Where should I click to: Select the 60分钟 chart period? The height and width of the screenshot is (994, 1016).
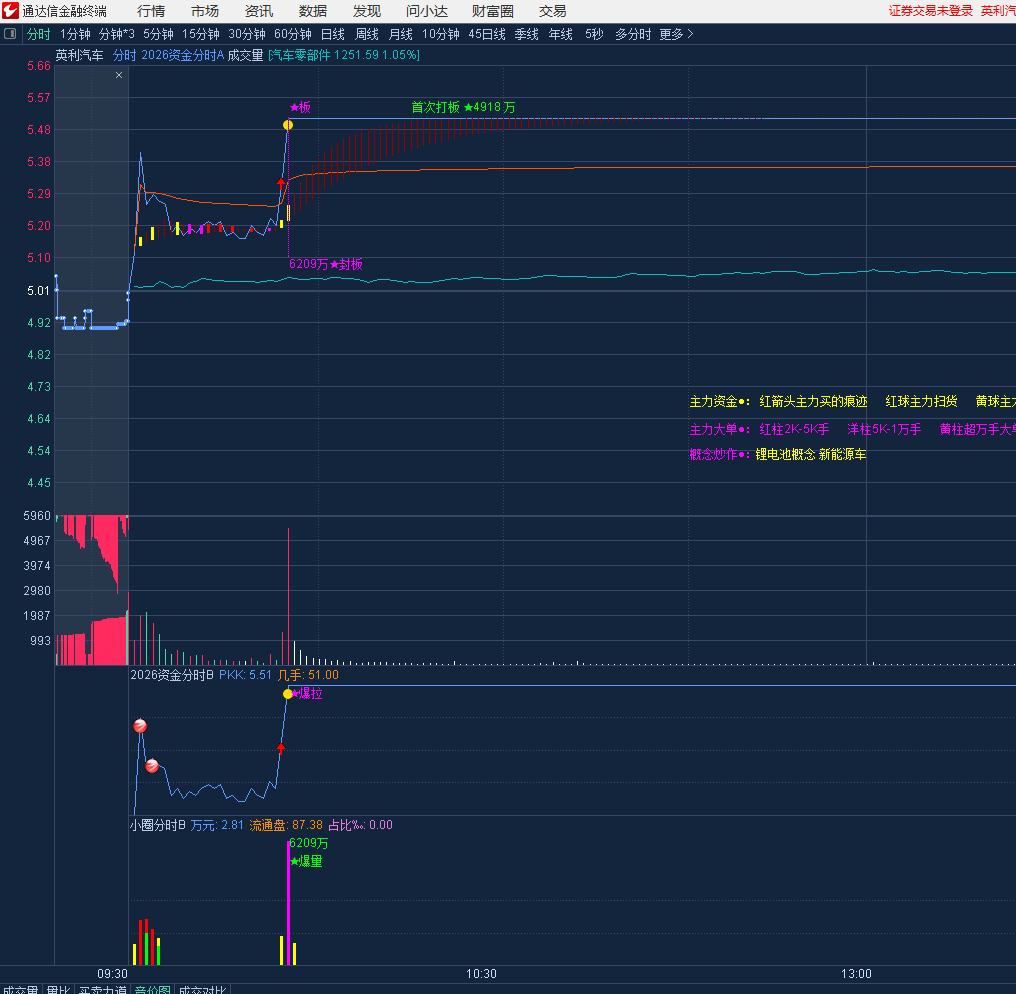click(x=293, y=34)
